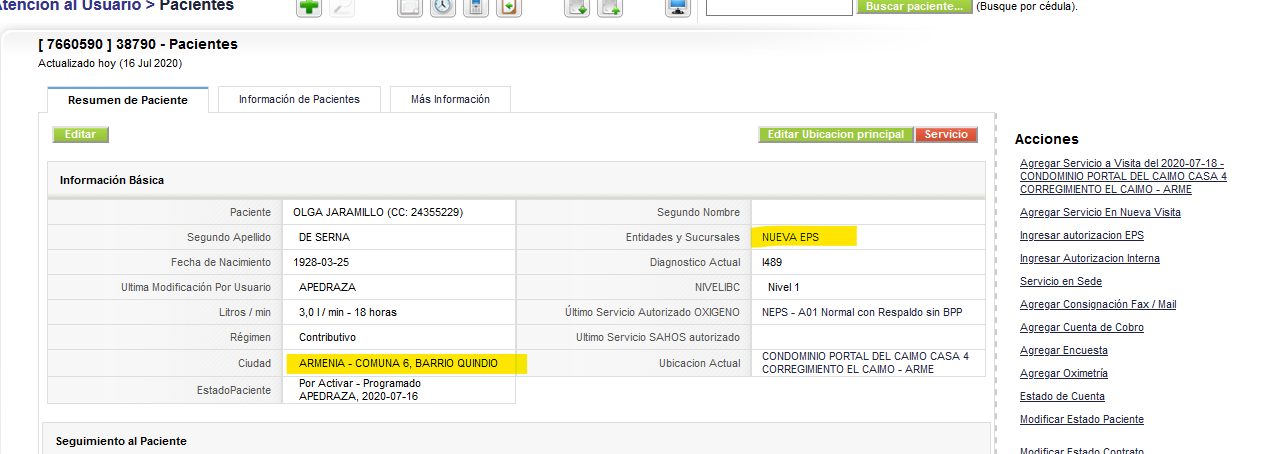Click the DE SERNA surname value
The width and height of the screenshot is (1284, 454).
coord(324,237)
